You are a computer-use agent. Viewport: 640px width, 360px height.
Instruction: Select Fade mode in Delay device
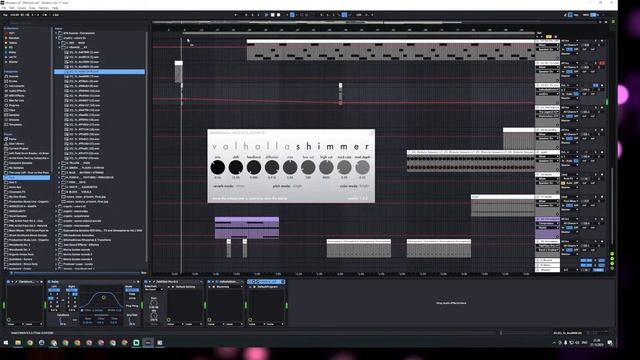point(132,294)
